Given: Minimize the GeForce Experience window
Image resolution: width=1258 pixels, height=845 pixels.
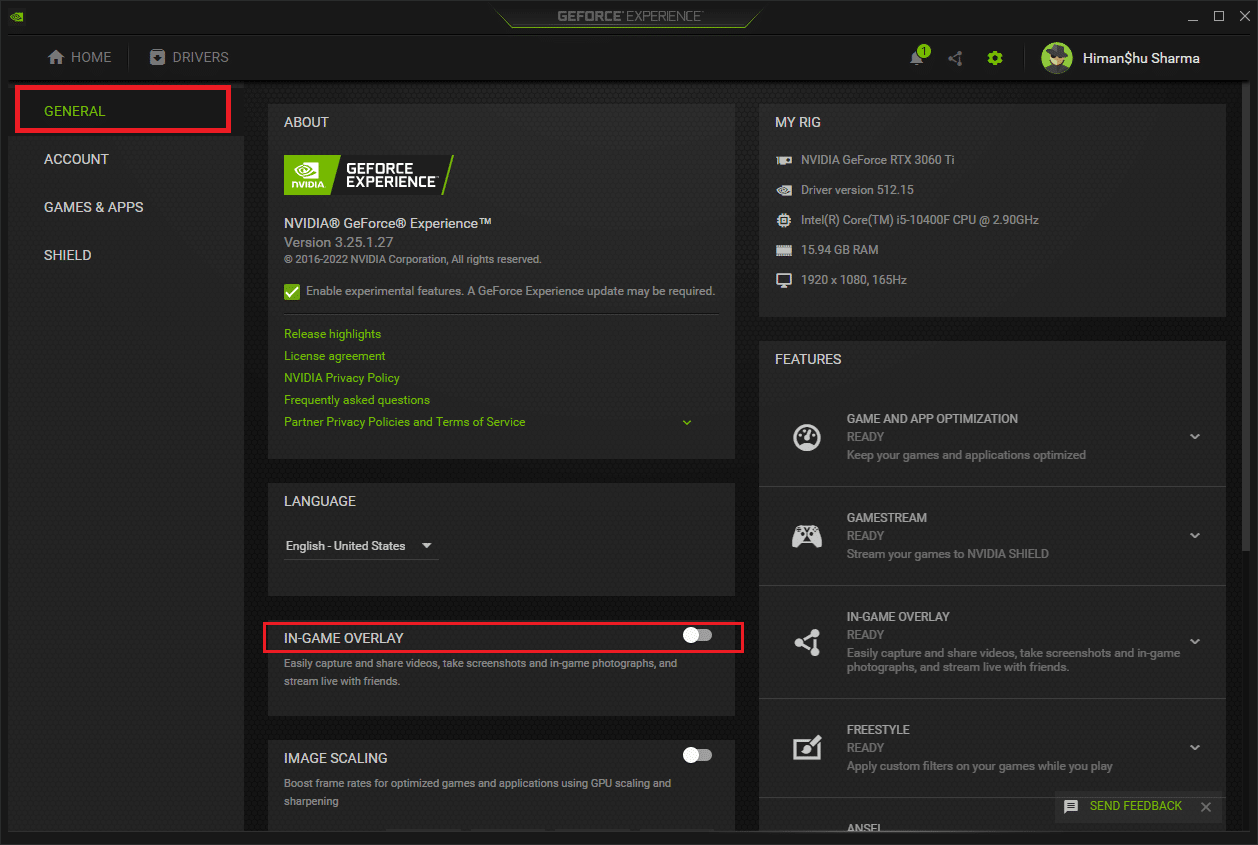Looking at the screenshot, I should tap(1194, 17).
